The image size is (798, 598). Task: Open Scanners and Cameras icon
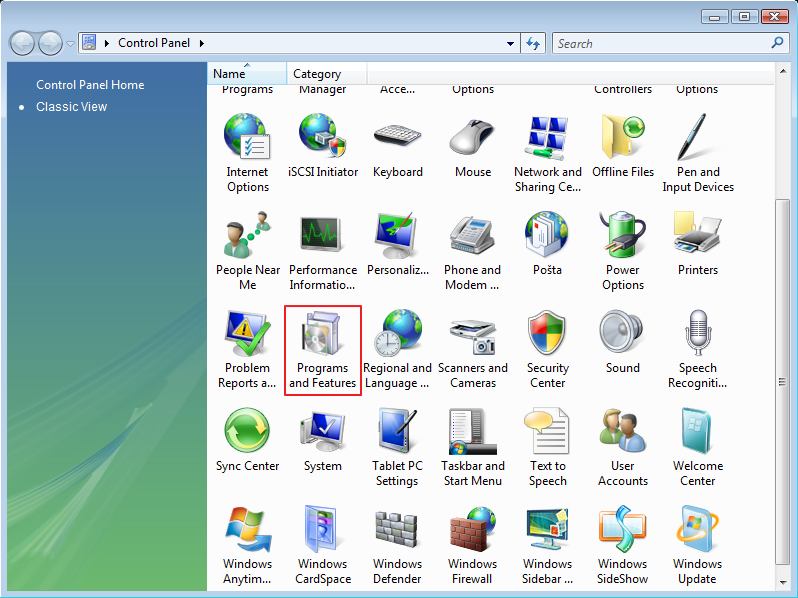click(472, 335)
